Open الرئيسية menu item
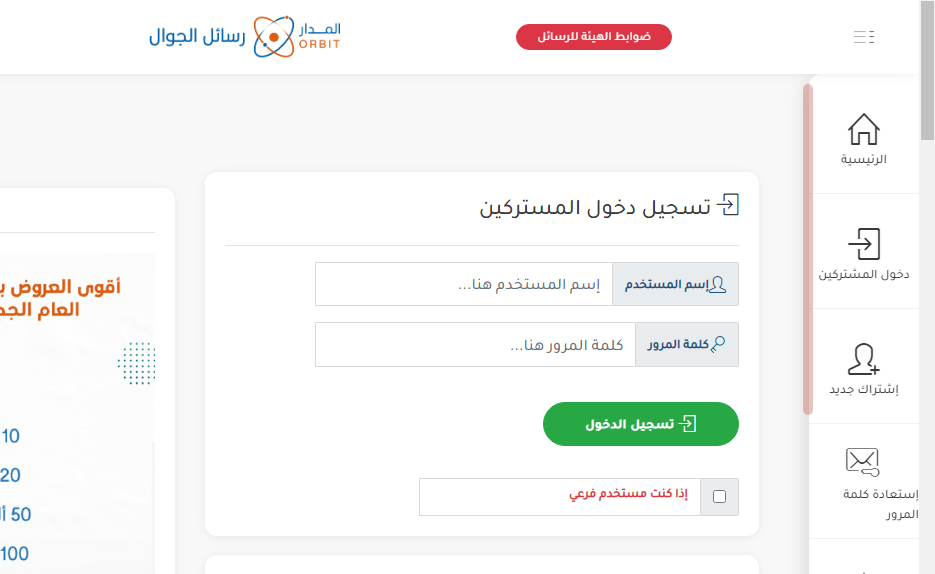The image size is (935, 574). pyautogui.click(x=863, y=159)
